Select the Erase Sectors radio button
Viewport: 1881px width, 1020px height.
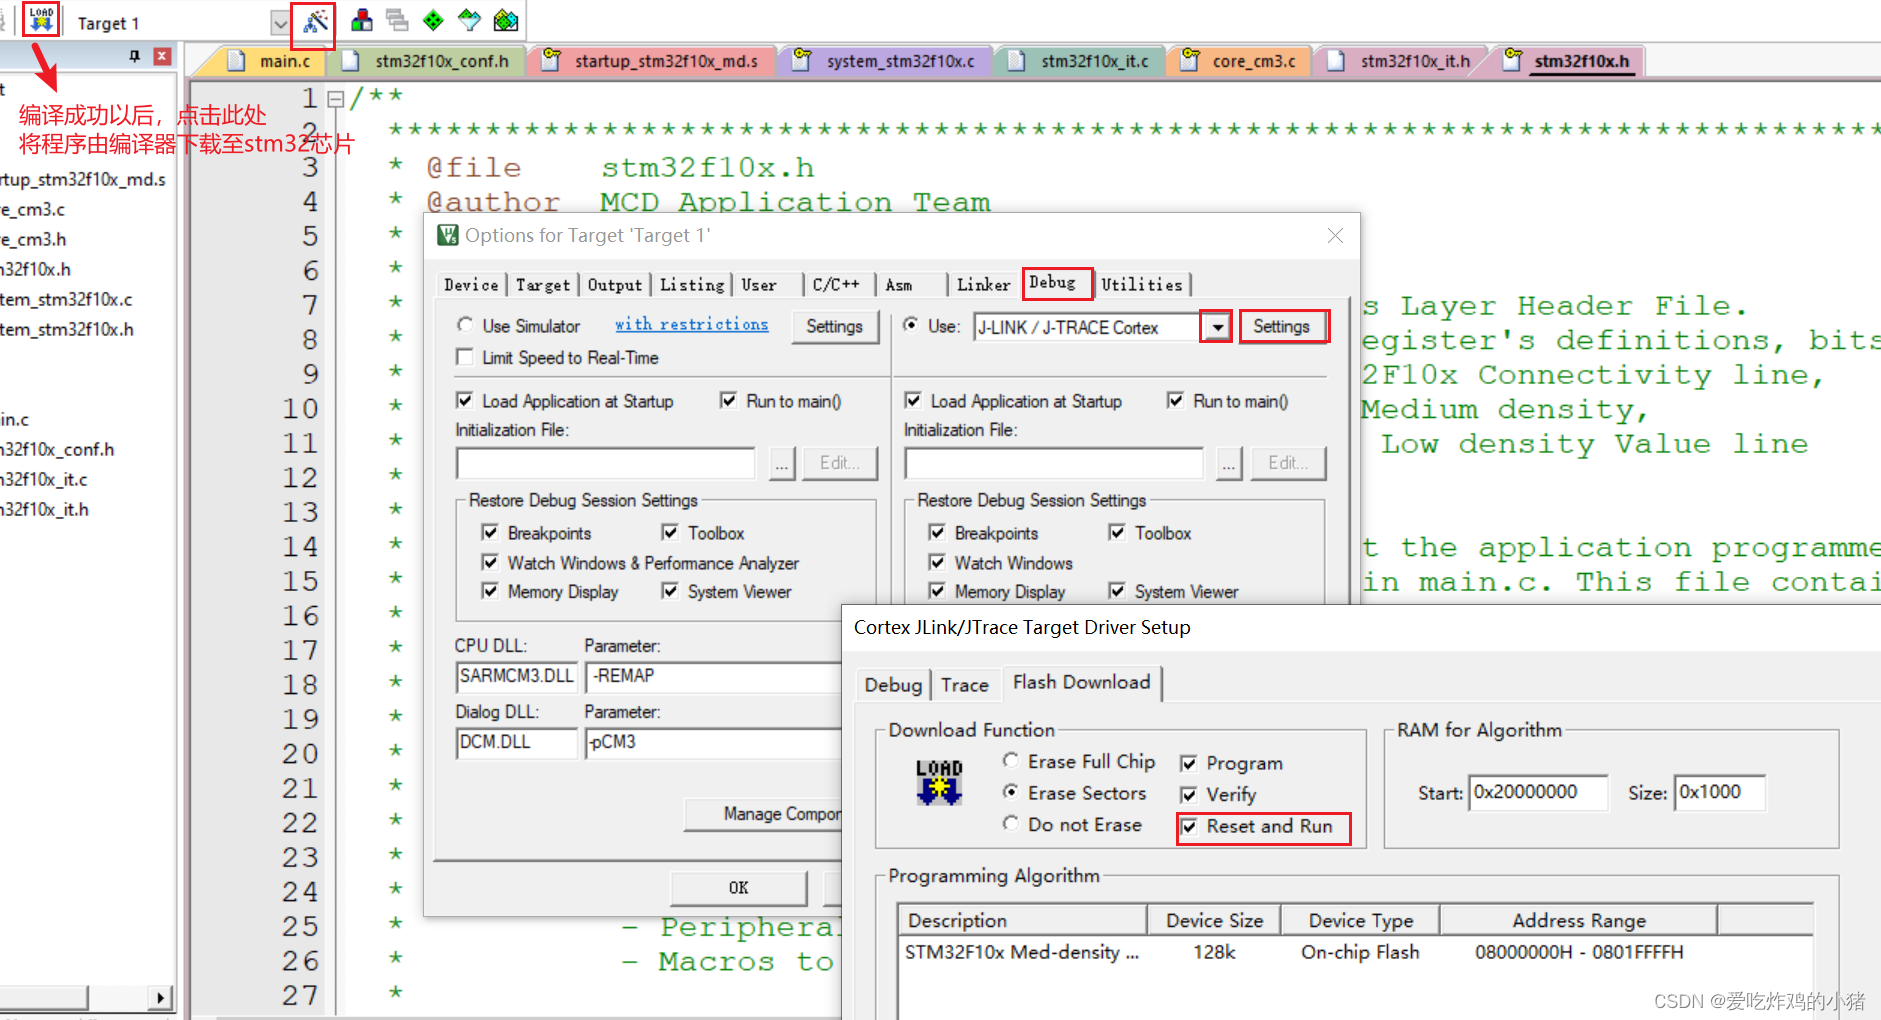(x=1011, y=791)
